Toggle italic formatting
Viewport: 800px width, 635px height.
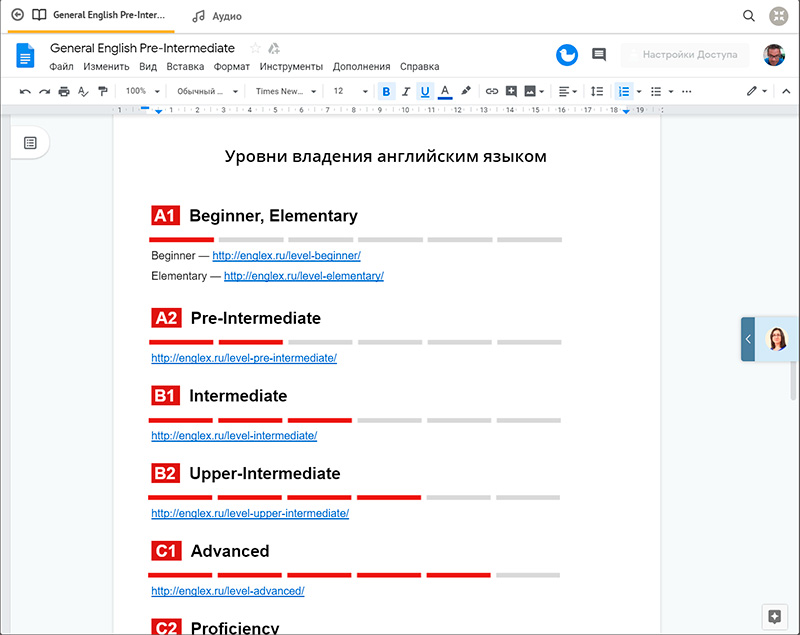[x=405, y=91]
